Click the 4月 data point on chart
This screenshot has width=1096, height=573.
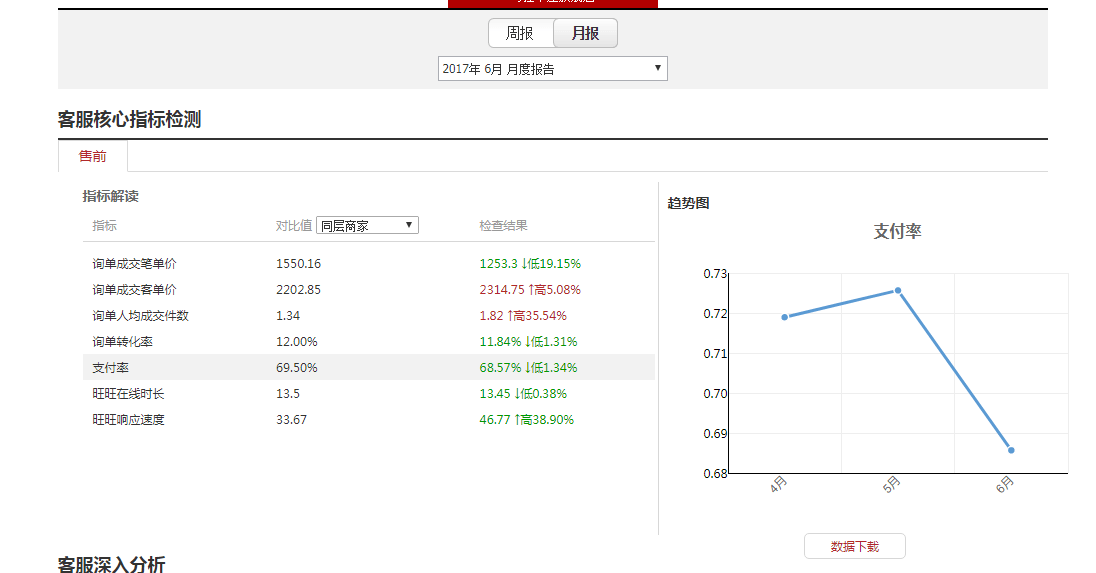pyautogui.click(x=785, y=317)
